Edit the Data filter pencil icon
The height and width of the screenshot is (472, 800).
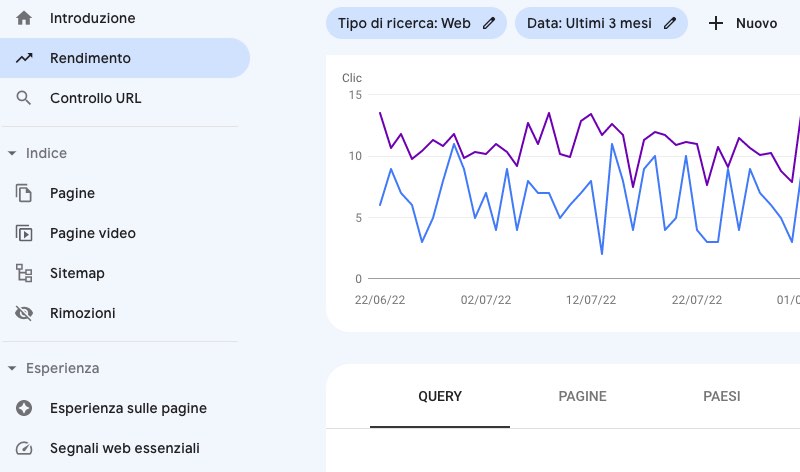(x=669, y=23)
